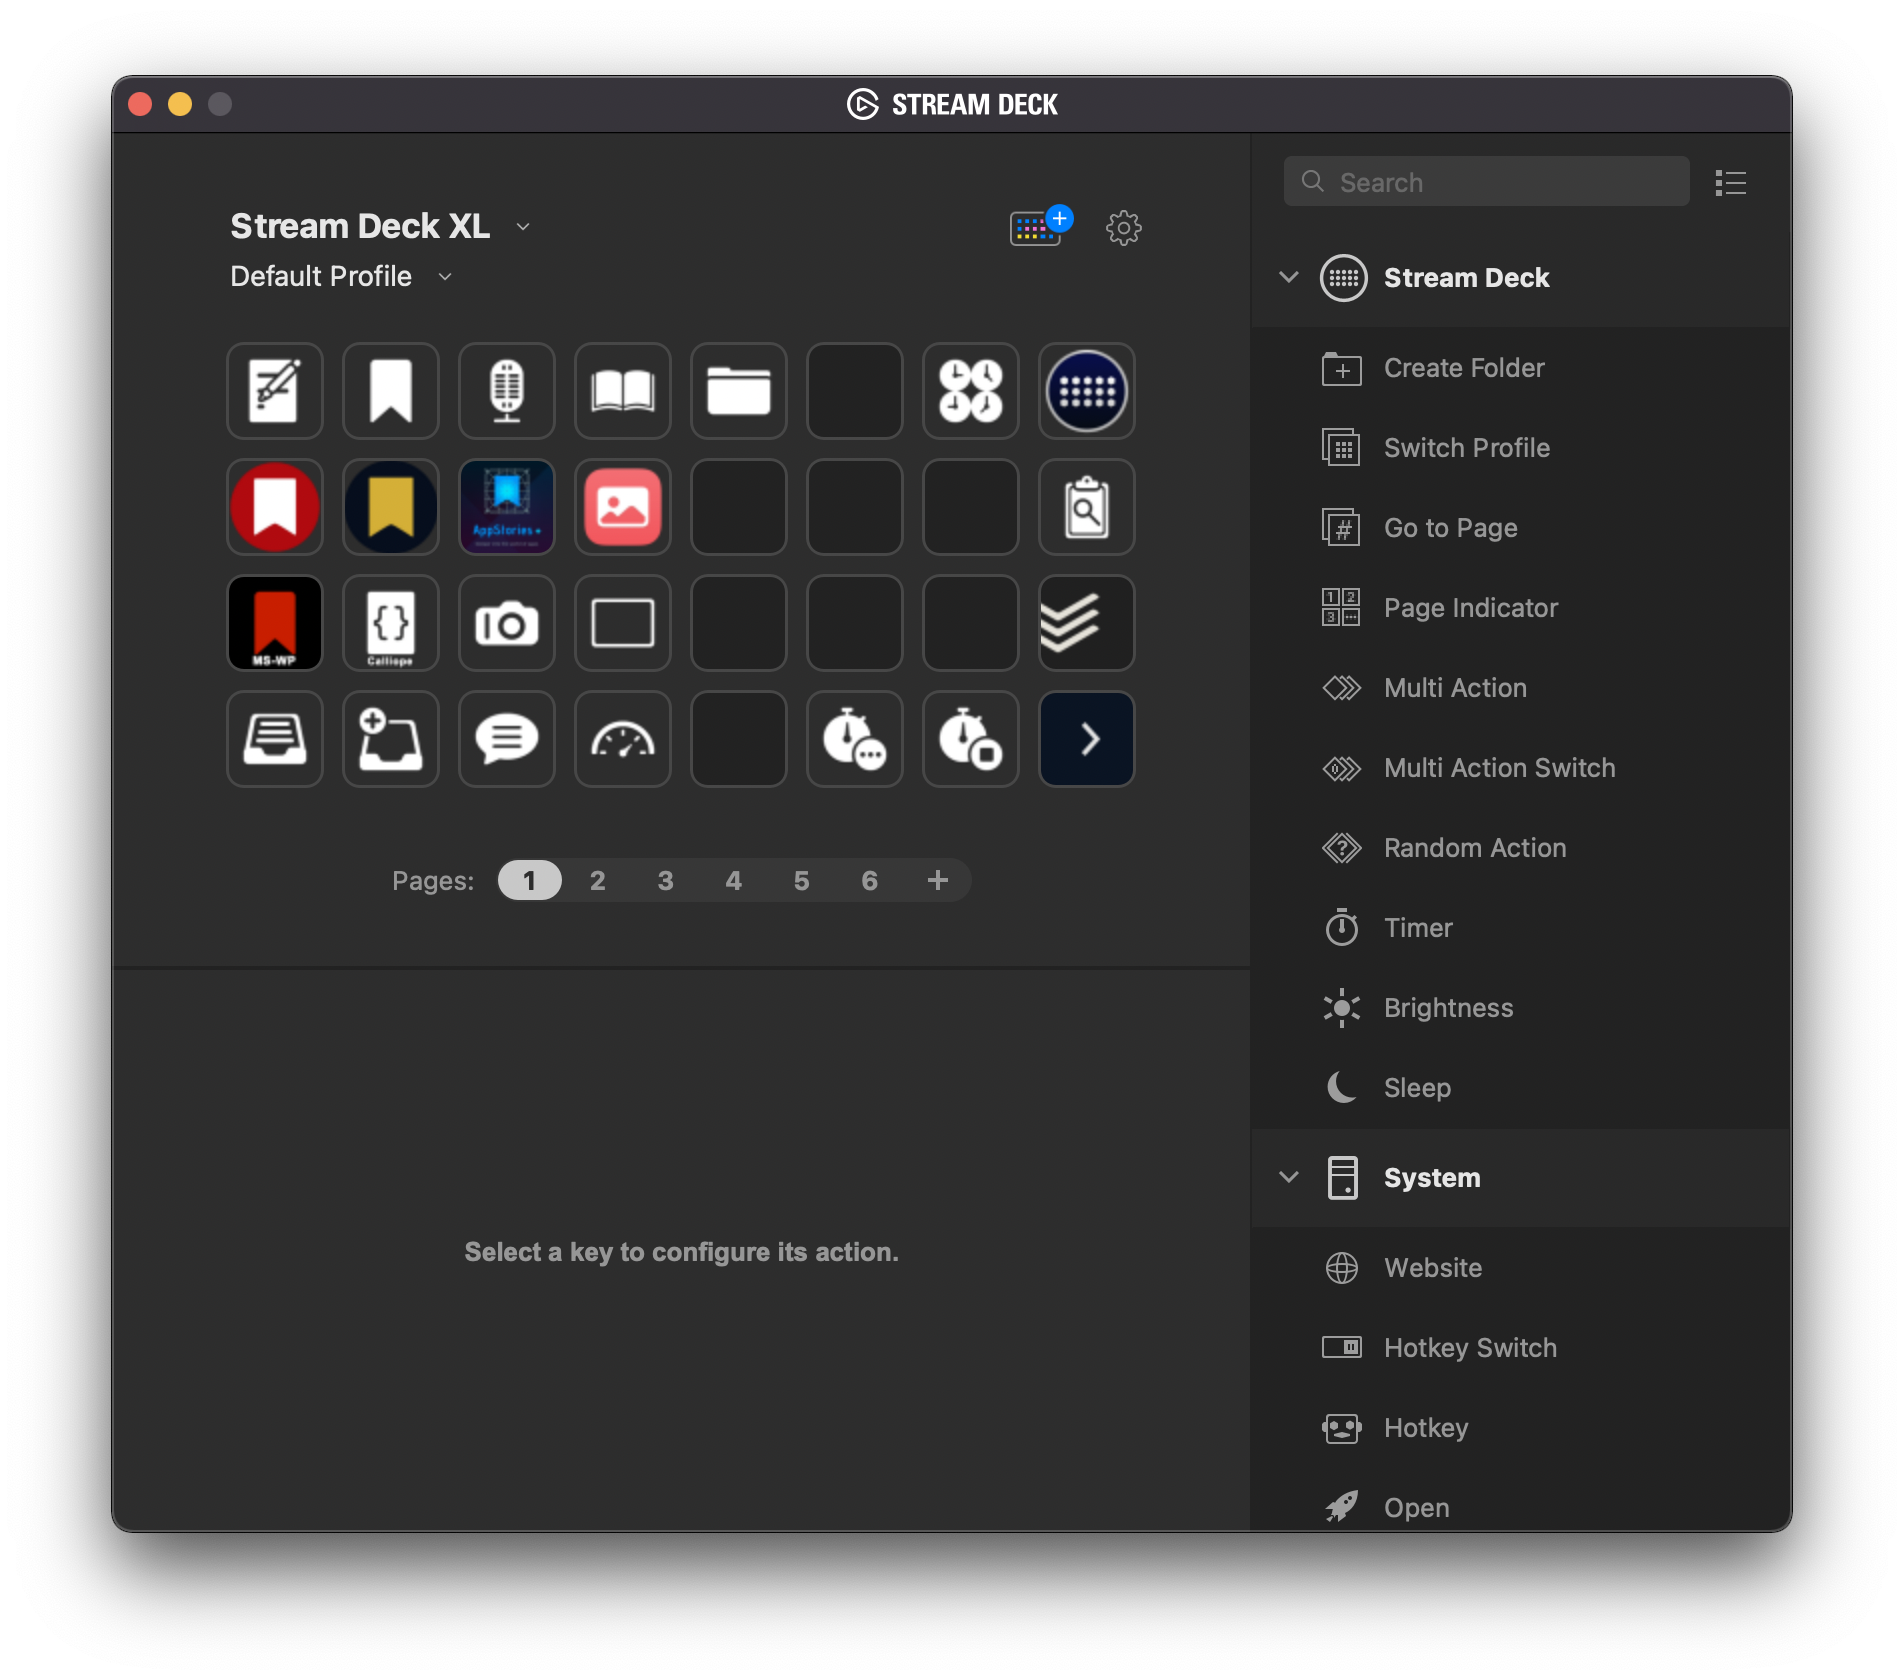Click the speedometer gauge key
Screen dimensions: 1904x1680
click(x=623, y=739)
